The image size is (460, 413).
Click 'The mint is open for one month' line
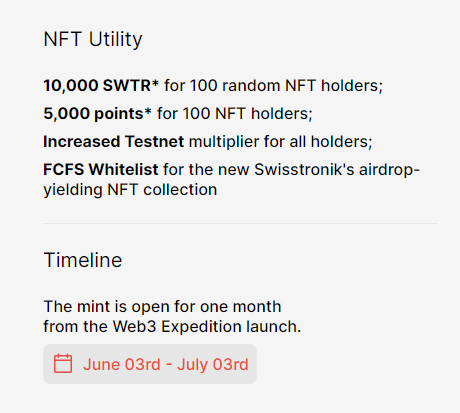[x=162, y=307]
